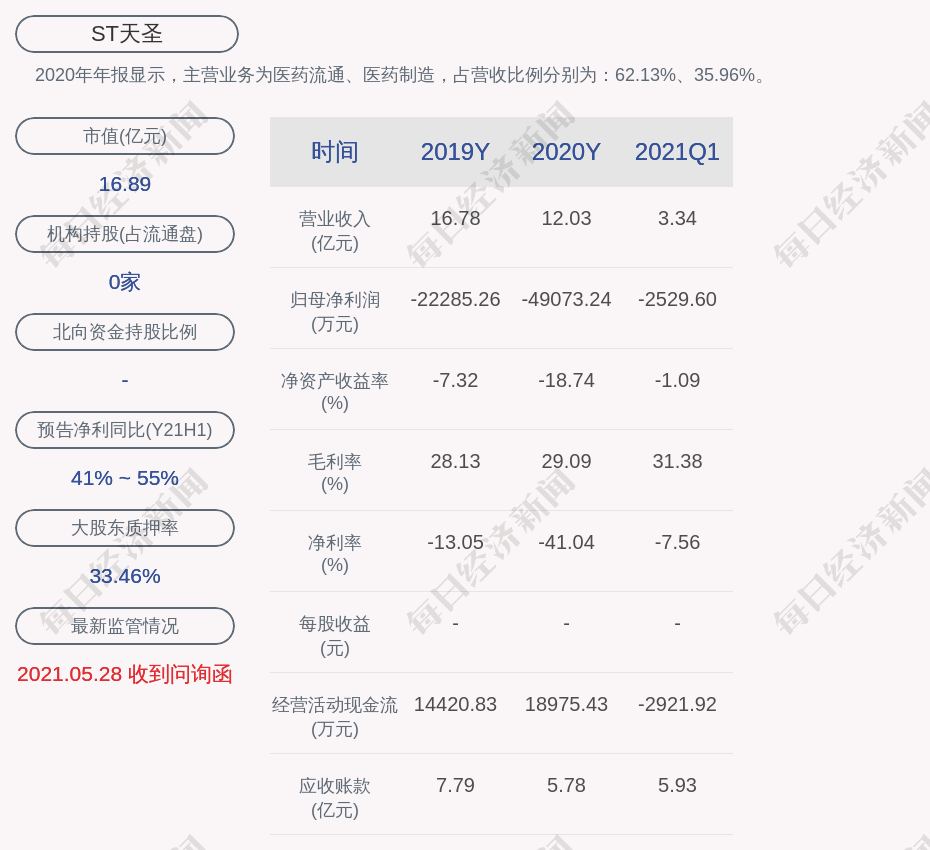Image resolution: width=930 pixels, height=850 pixels.
Task: Click the 毛利率(%) row label
Action: click(x=335, y=473)
